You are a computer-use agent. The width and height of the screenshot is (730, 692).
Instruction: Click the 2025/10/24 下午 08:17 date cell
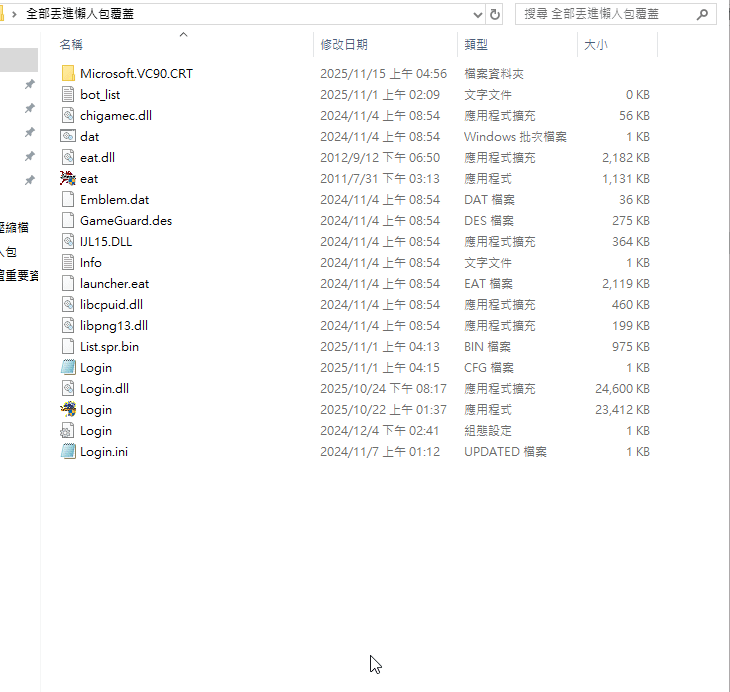383,388
